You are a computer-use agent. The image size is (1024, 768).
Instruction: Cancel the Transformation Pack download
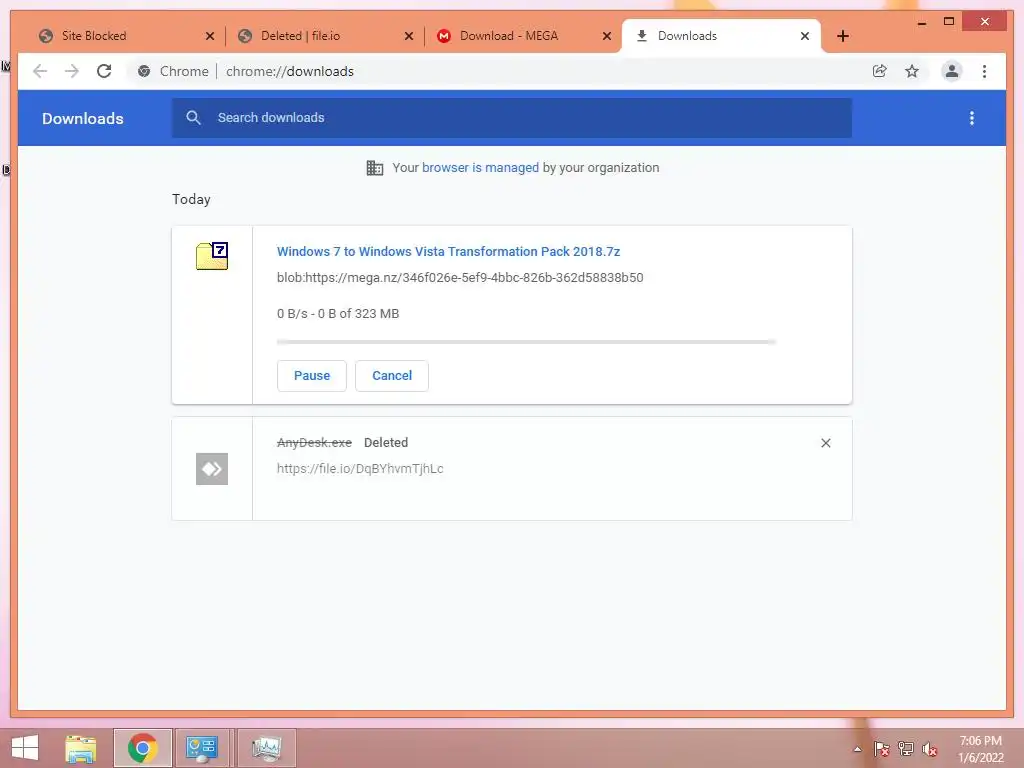click(392, 376)
